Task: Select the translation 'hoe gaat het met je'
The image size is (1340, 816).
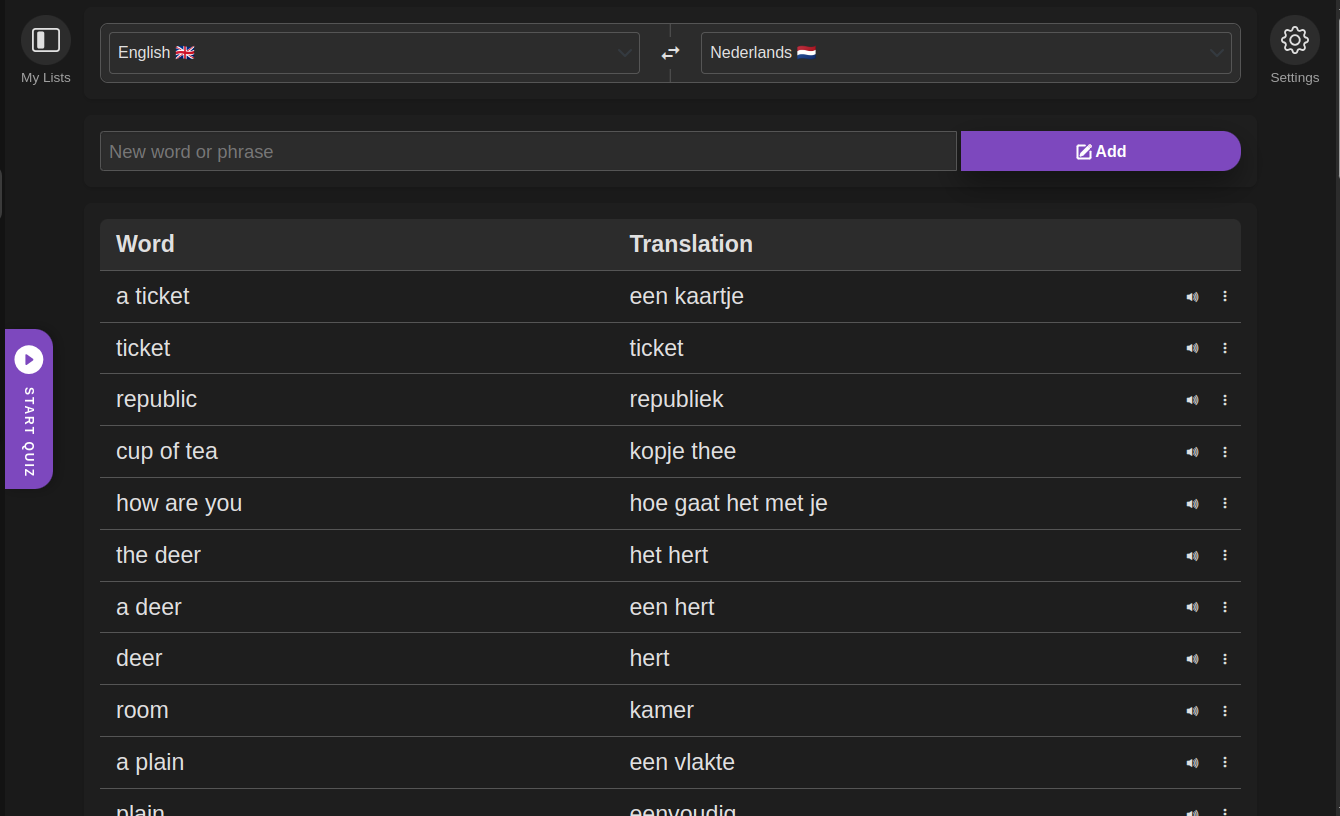Action: point(729,503)
